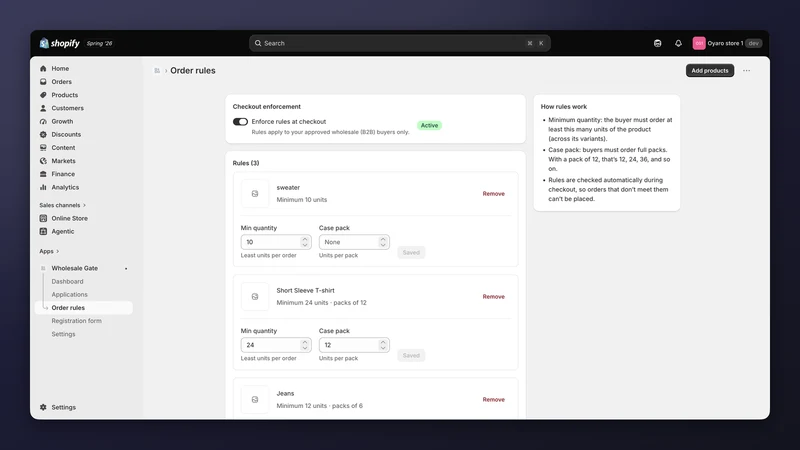Remove the Short Sleeve T-shirt rule
800x450 pixels.
[493, 296]
